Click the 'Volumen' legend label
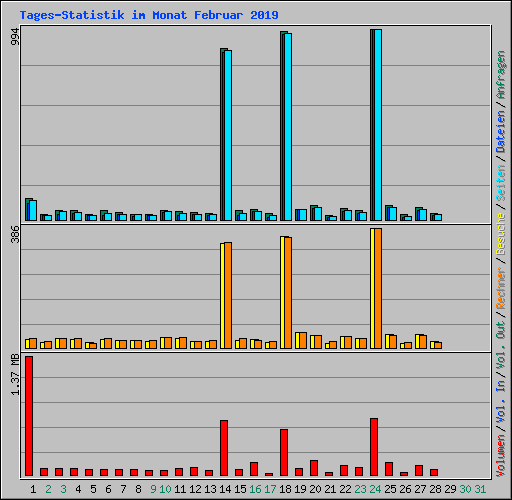 pyautogui.click(x=501, y=455)
